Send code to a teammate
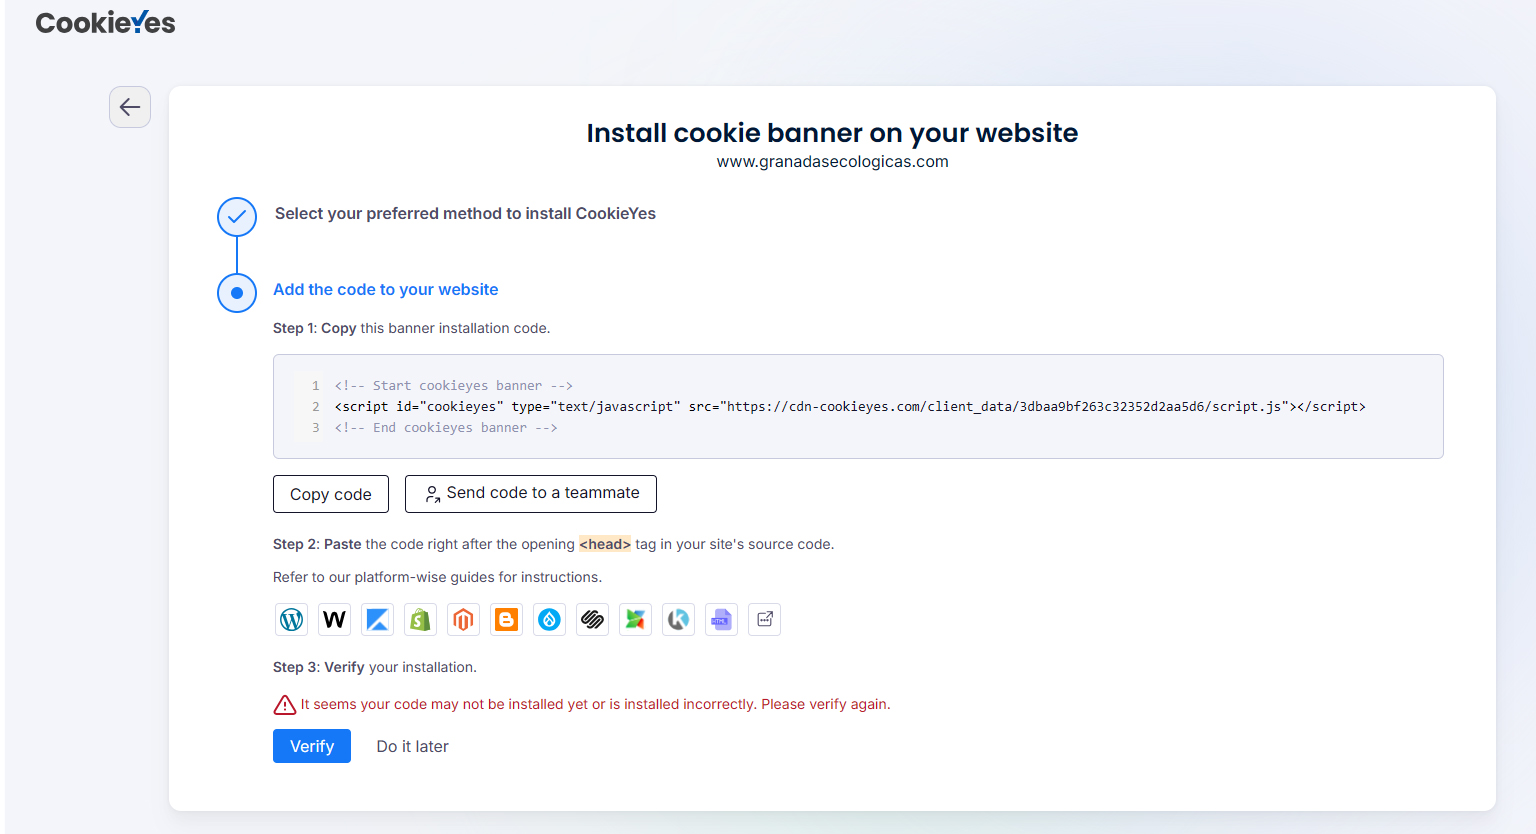 click(x=531, y=494)
